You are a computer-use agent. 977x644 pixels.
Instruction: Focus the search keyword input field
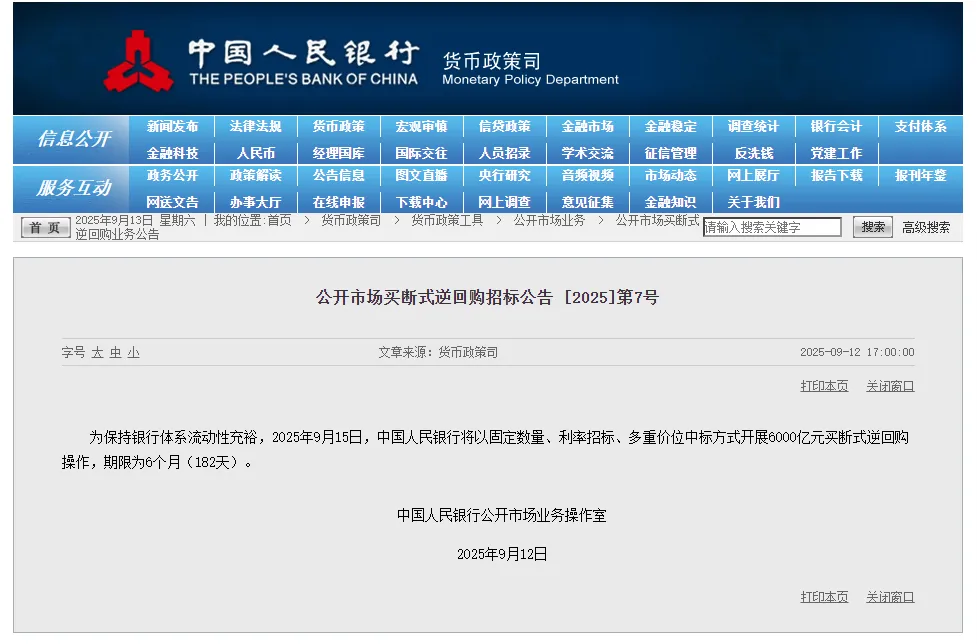pyautogui.click(x=772, y=227)
